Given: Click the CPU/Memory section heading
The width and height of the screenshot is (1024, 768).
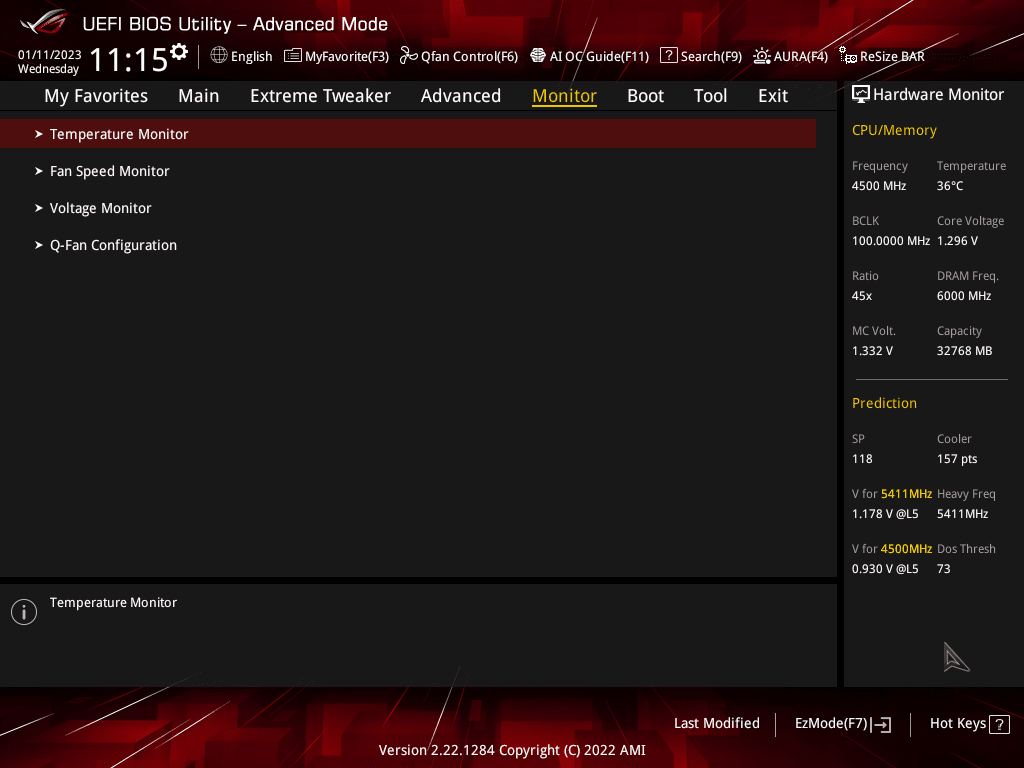Looking at the screenshot, I should [x=894, y=131].
